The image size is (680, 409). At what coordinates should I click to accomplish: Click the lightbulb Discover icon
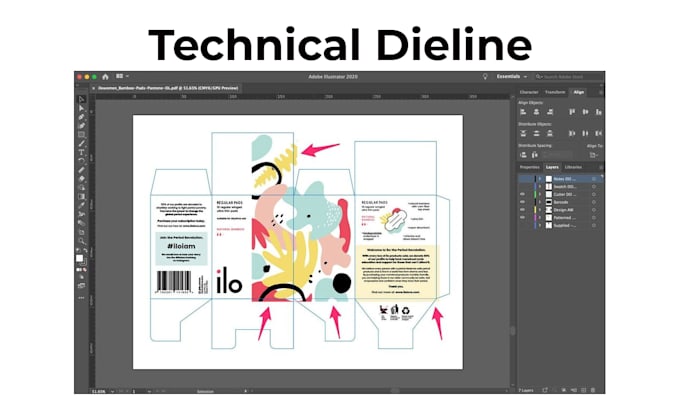pyautogui.click(x=485, y=77)
